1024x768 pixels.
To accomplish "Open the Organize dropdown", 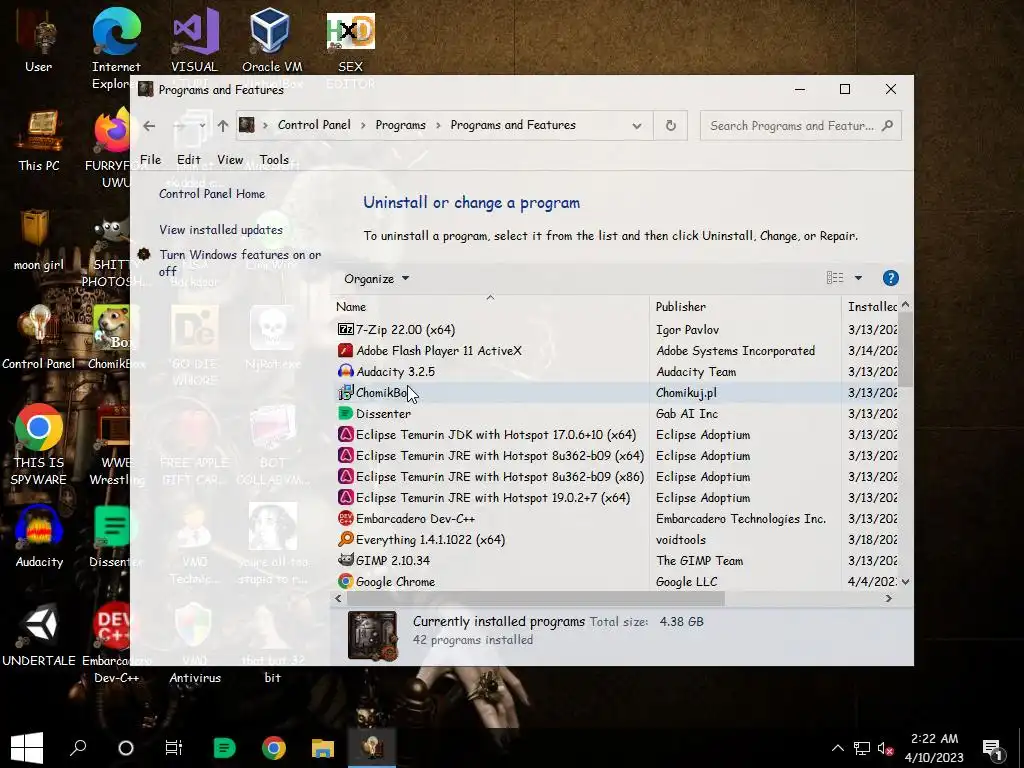I will 376,279.
